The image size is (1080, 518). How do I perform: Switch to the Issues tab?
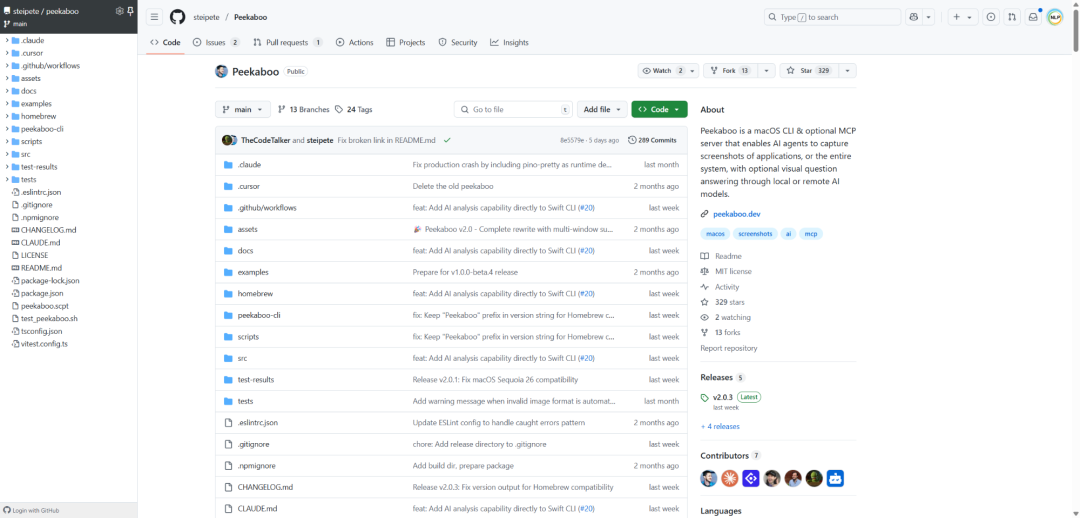pos(216,42)
